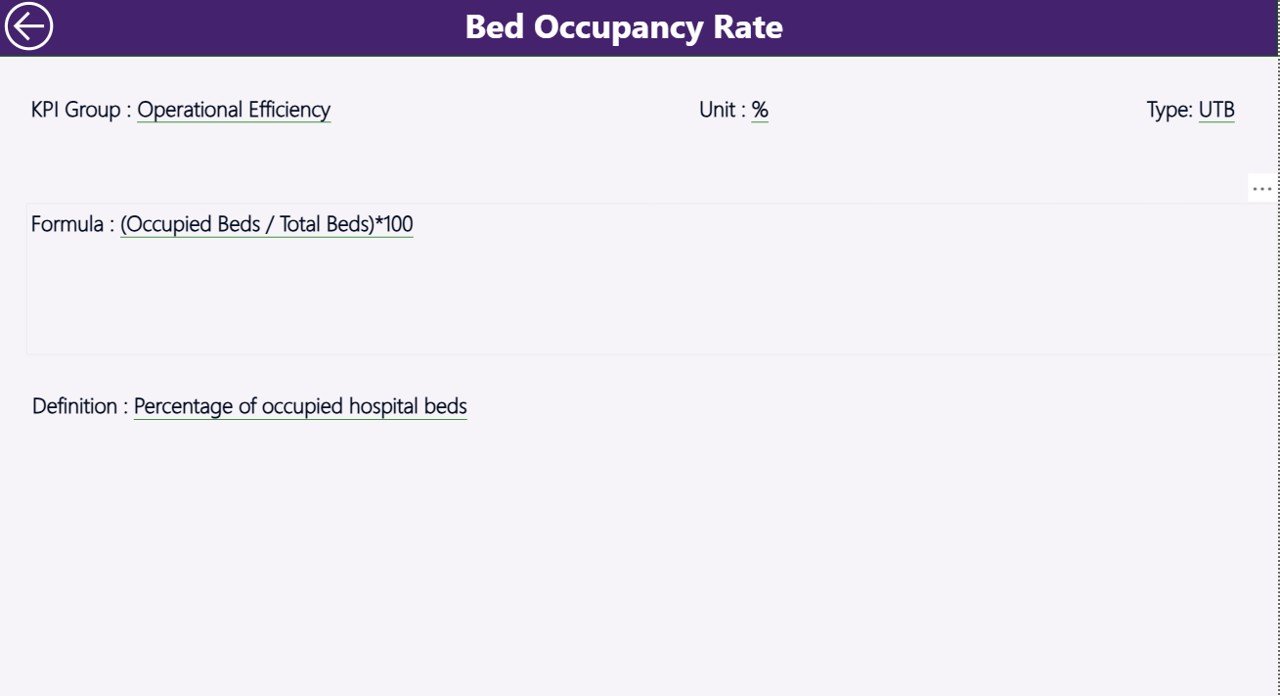
Task: Edit the definition Percentage of occupied hospital beds
Action: tap(300, 406)
